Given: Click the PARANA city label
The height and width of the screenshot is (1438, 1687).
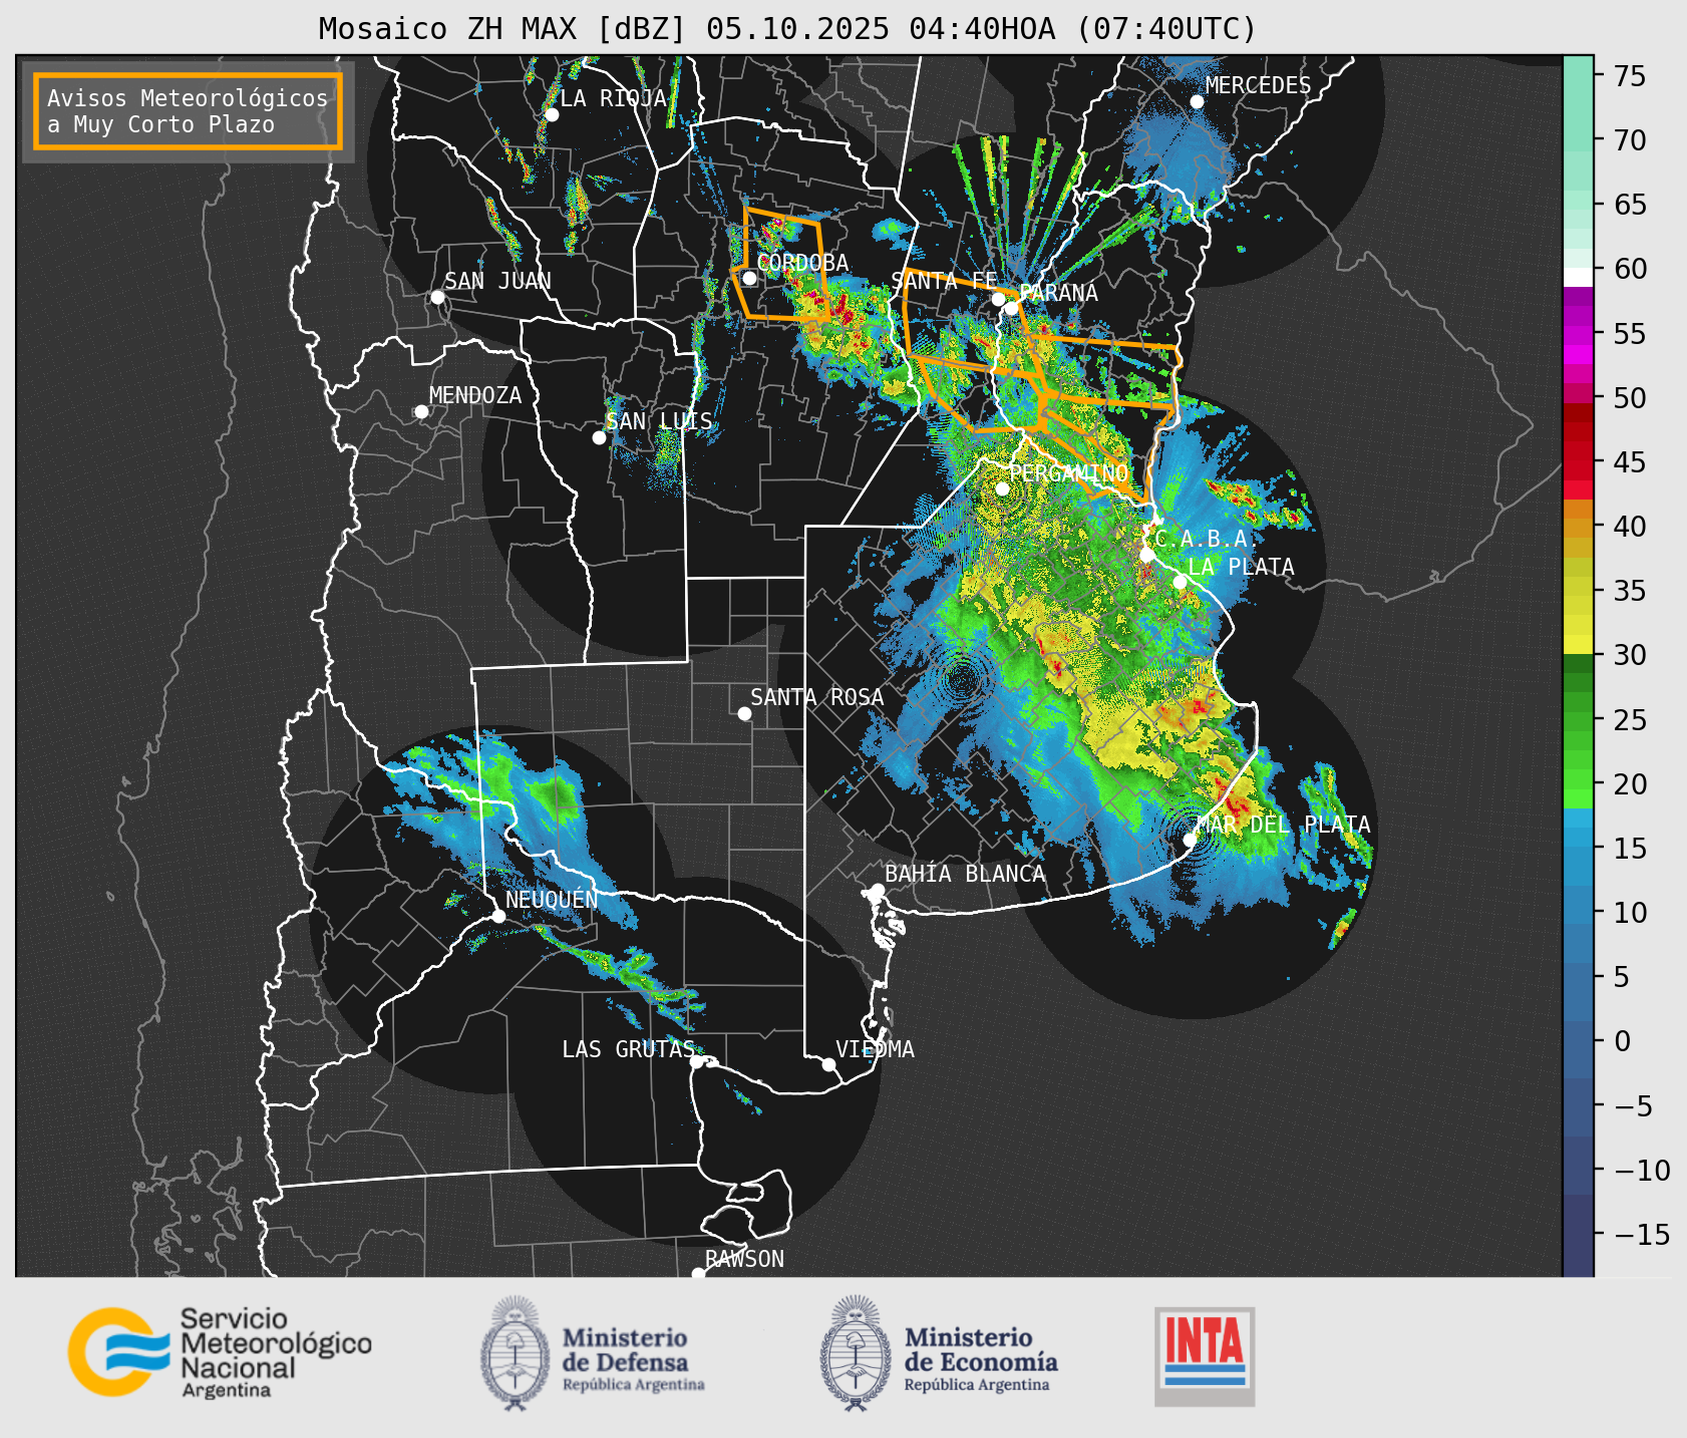Looking at the screenshot, I should (x=1059, y=293).
